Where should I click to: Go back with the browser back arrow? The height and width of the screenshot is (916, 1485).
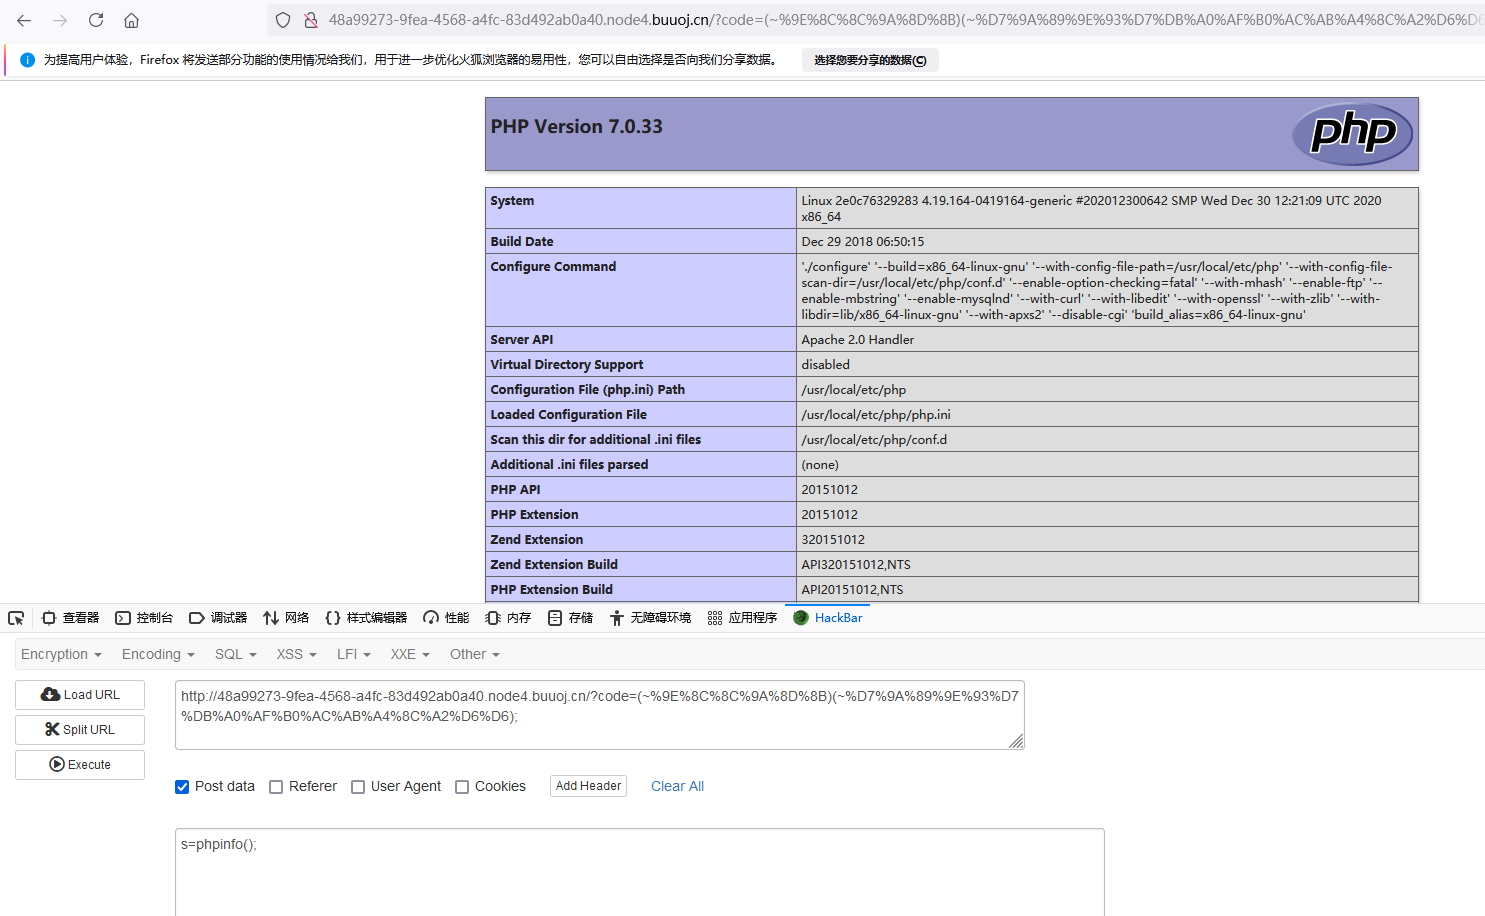click(24, 20)
